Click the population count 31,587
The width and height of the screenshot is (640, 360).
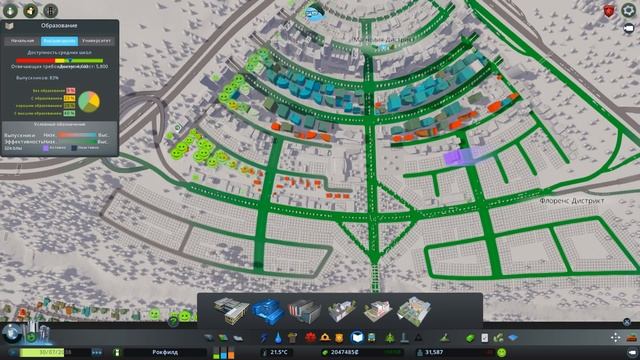[x=434, y=352]
